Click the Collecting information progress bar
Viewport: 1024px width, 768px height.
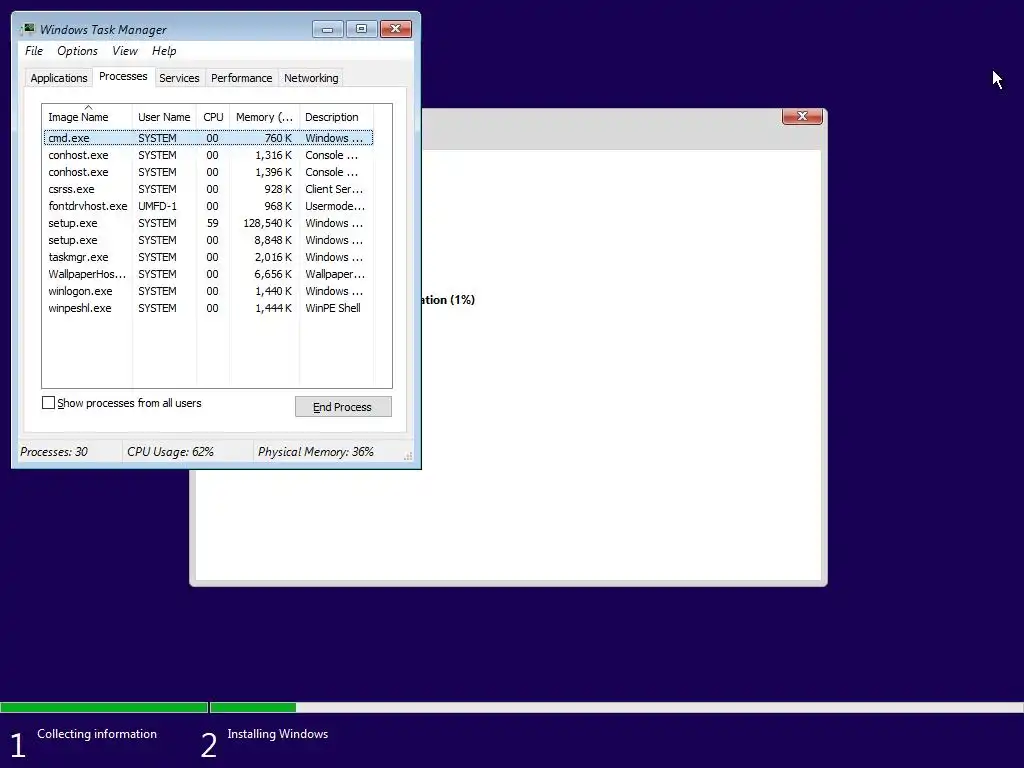(x=104, y=707)
